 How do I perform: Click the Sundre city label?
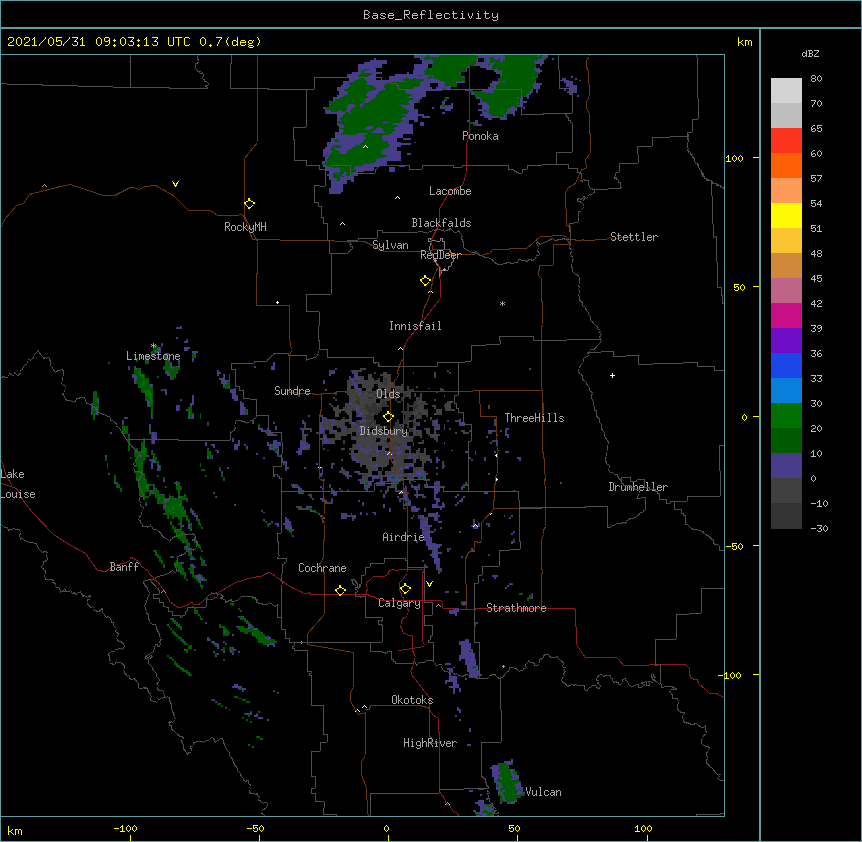click(292, 391)
